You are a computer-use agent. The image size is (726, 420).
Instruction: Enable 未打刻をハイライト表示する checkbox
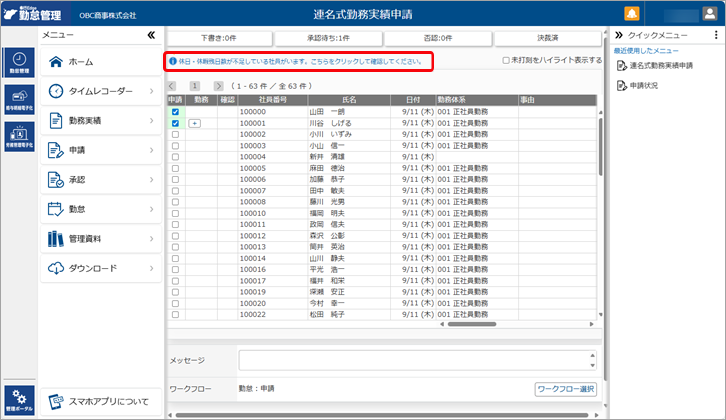point(507,61)
